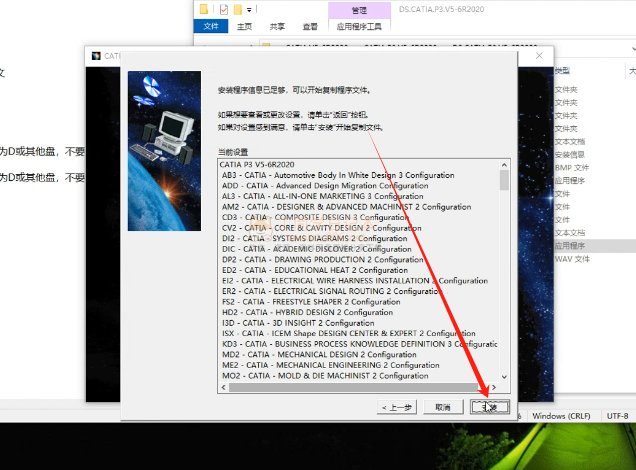Click the CATIA installer title bar icon

coord(96,56)
